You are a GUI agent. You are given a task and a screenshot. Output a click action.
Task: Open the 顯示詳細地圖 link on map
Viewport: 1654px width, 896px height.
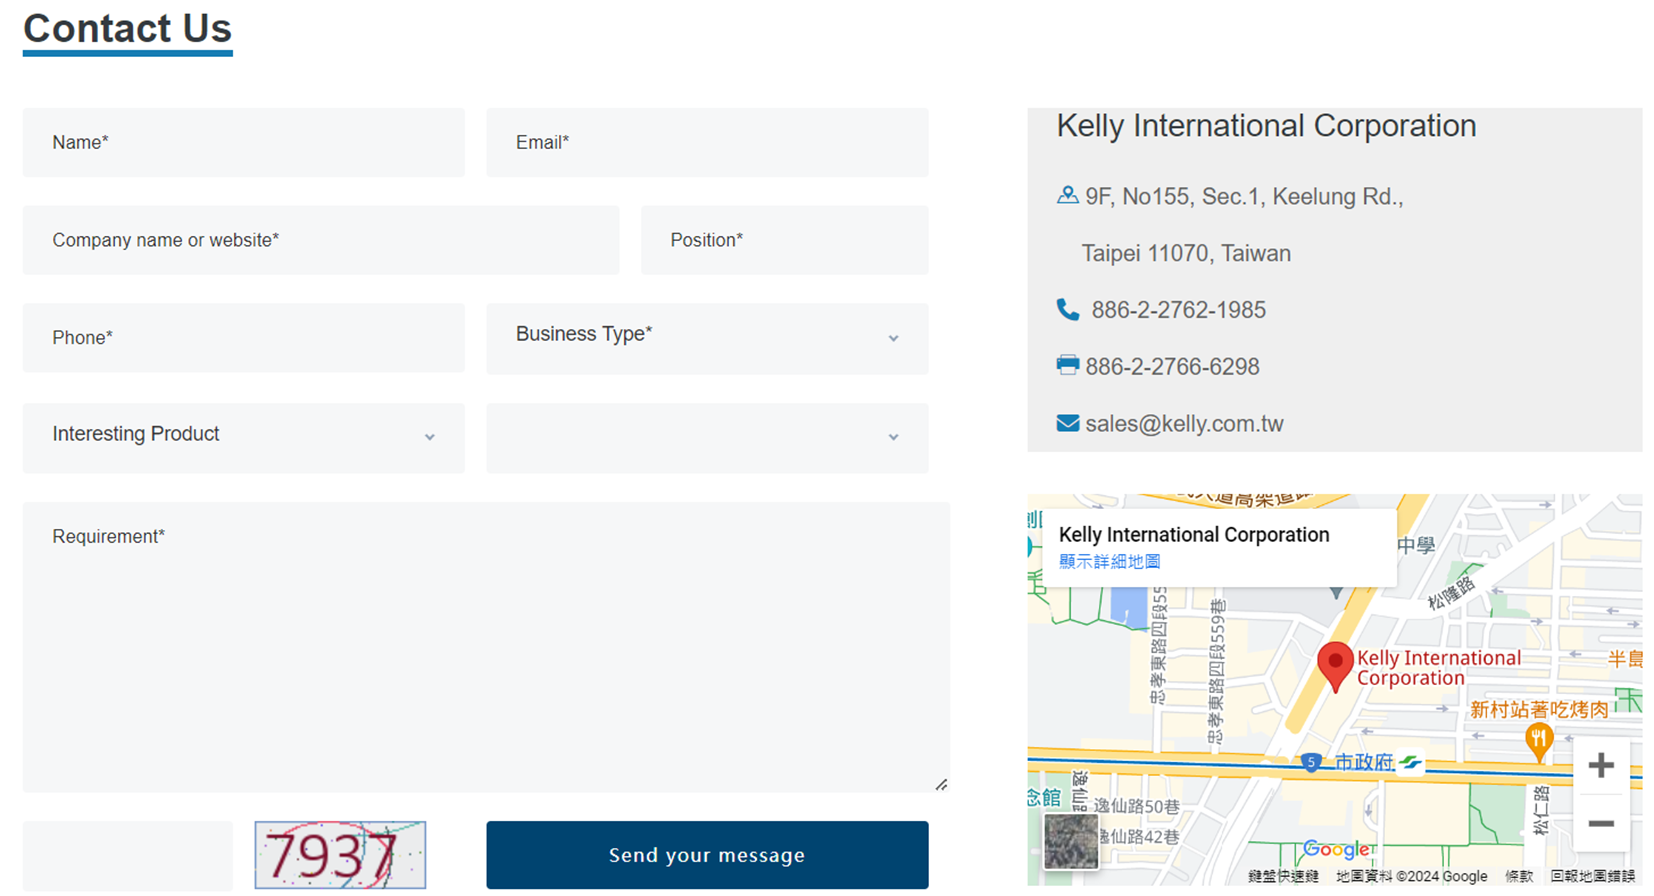pos(1109,562)
